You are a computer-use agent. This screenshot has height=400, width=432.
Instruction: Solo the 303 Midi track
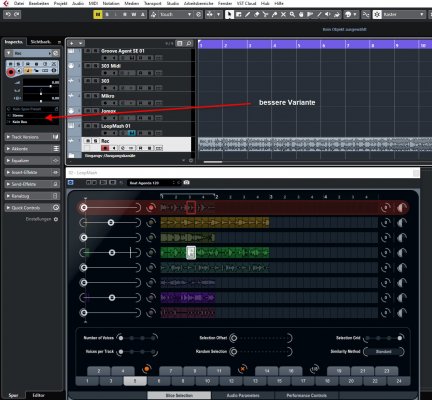click(96, 66)
